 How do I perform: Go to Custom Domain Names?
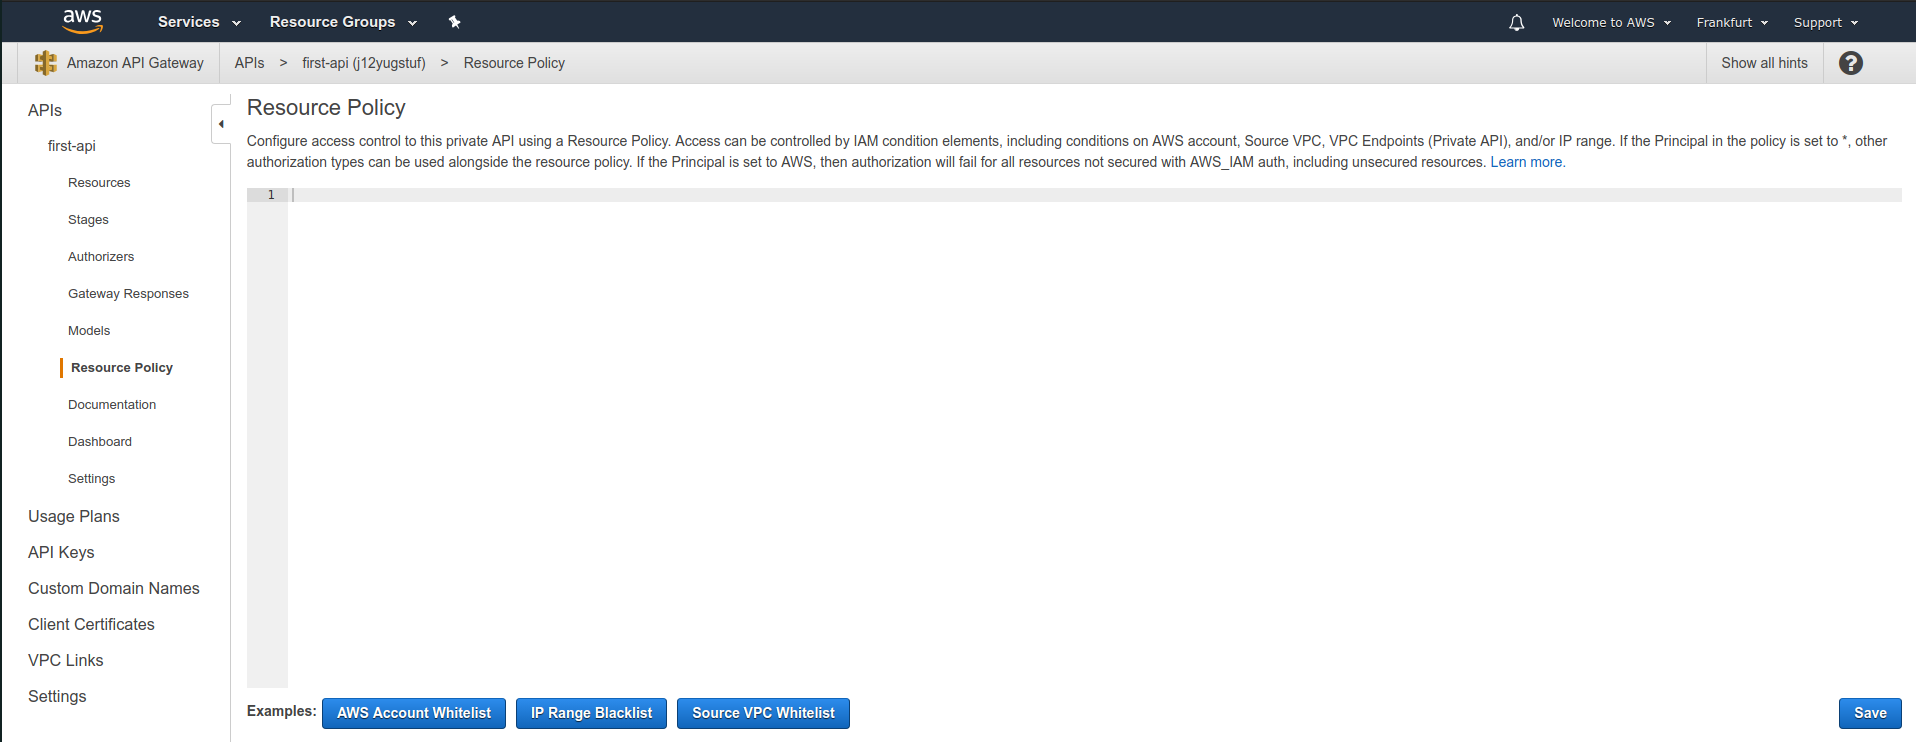pyautogui.click(x=114, y=588)
